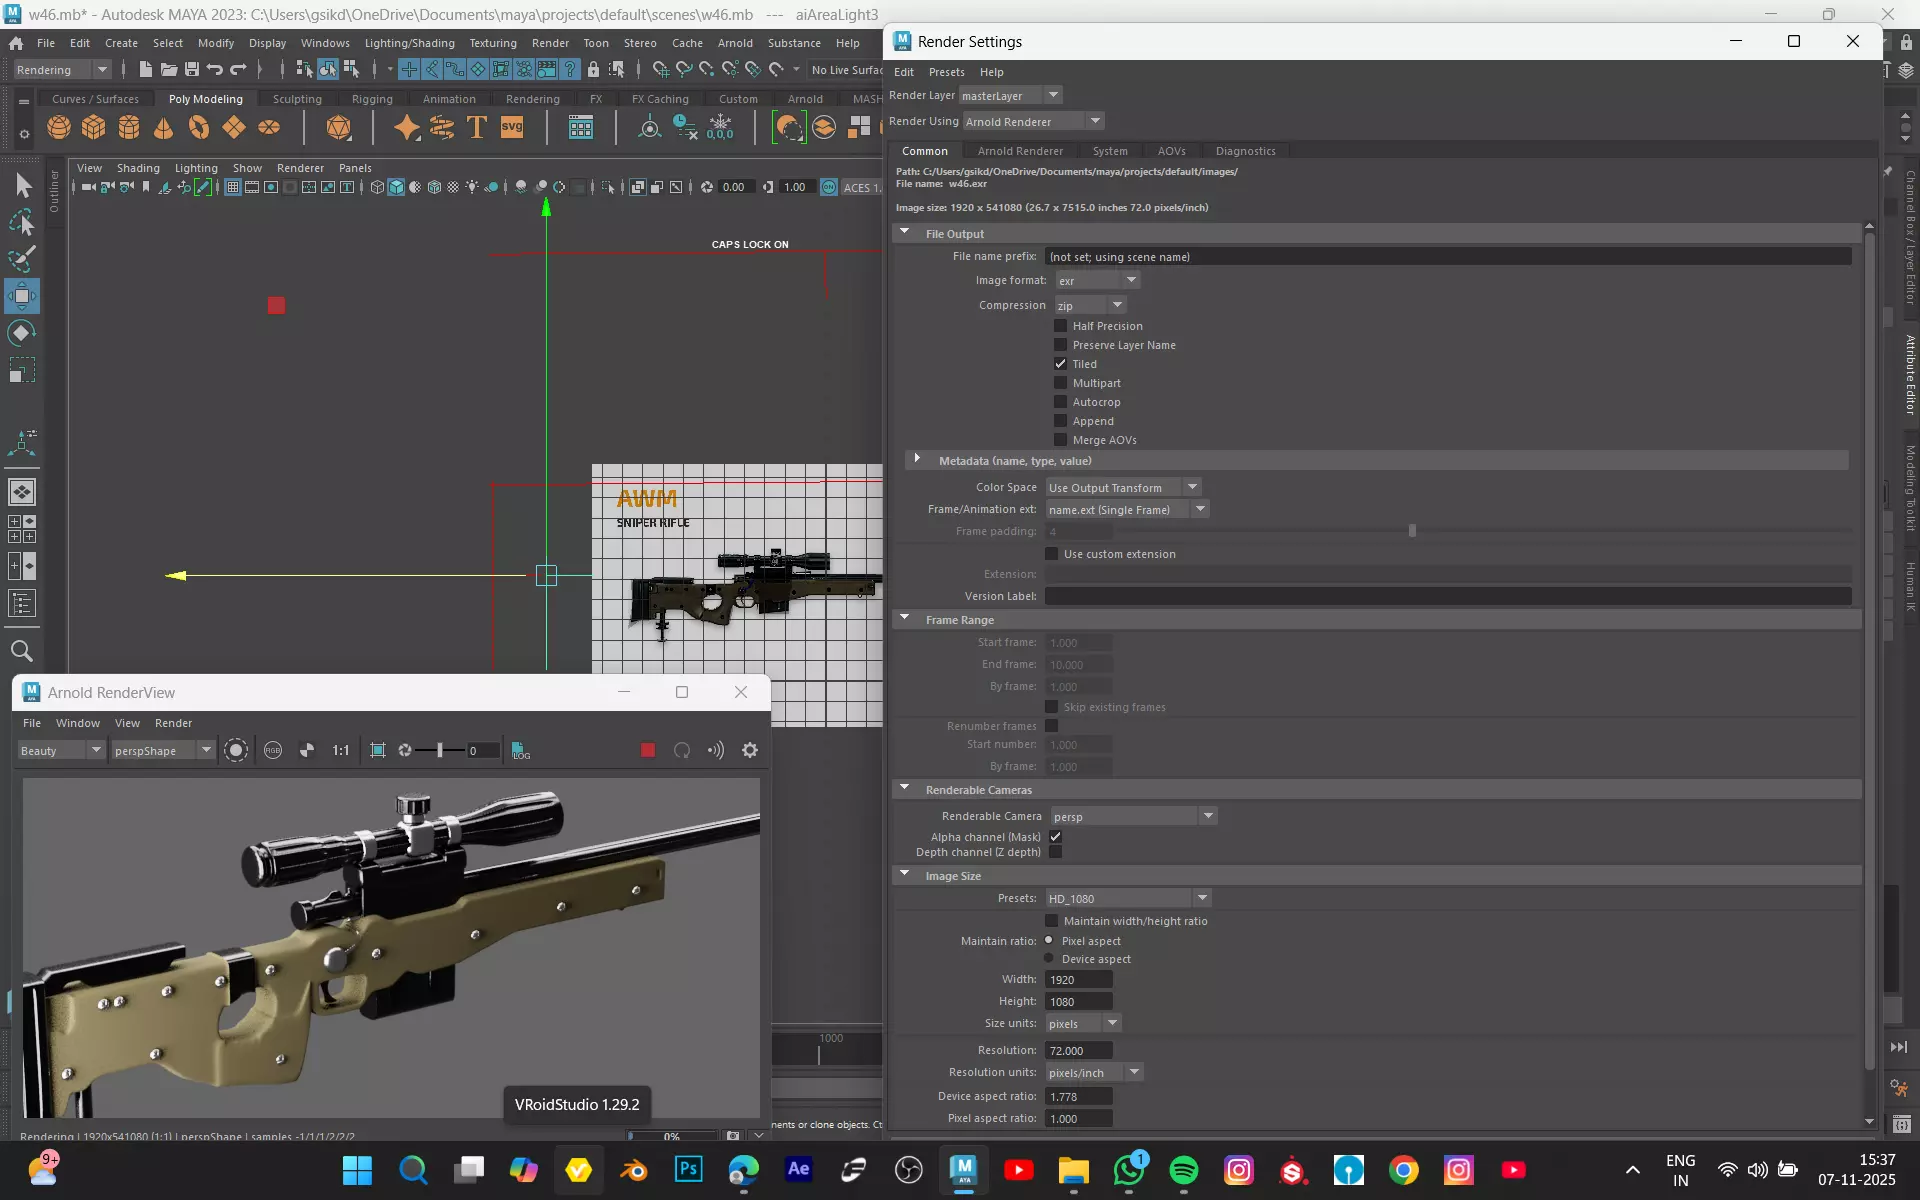Open After Effects from the taskbar

[799, 1169]
